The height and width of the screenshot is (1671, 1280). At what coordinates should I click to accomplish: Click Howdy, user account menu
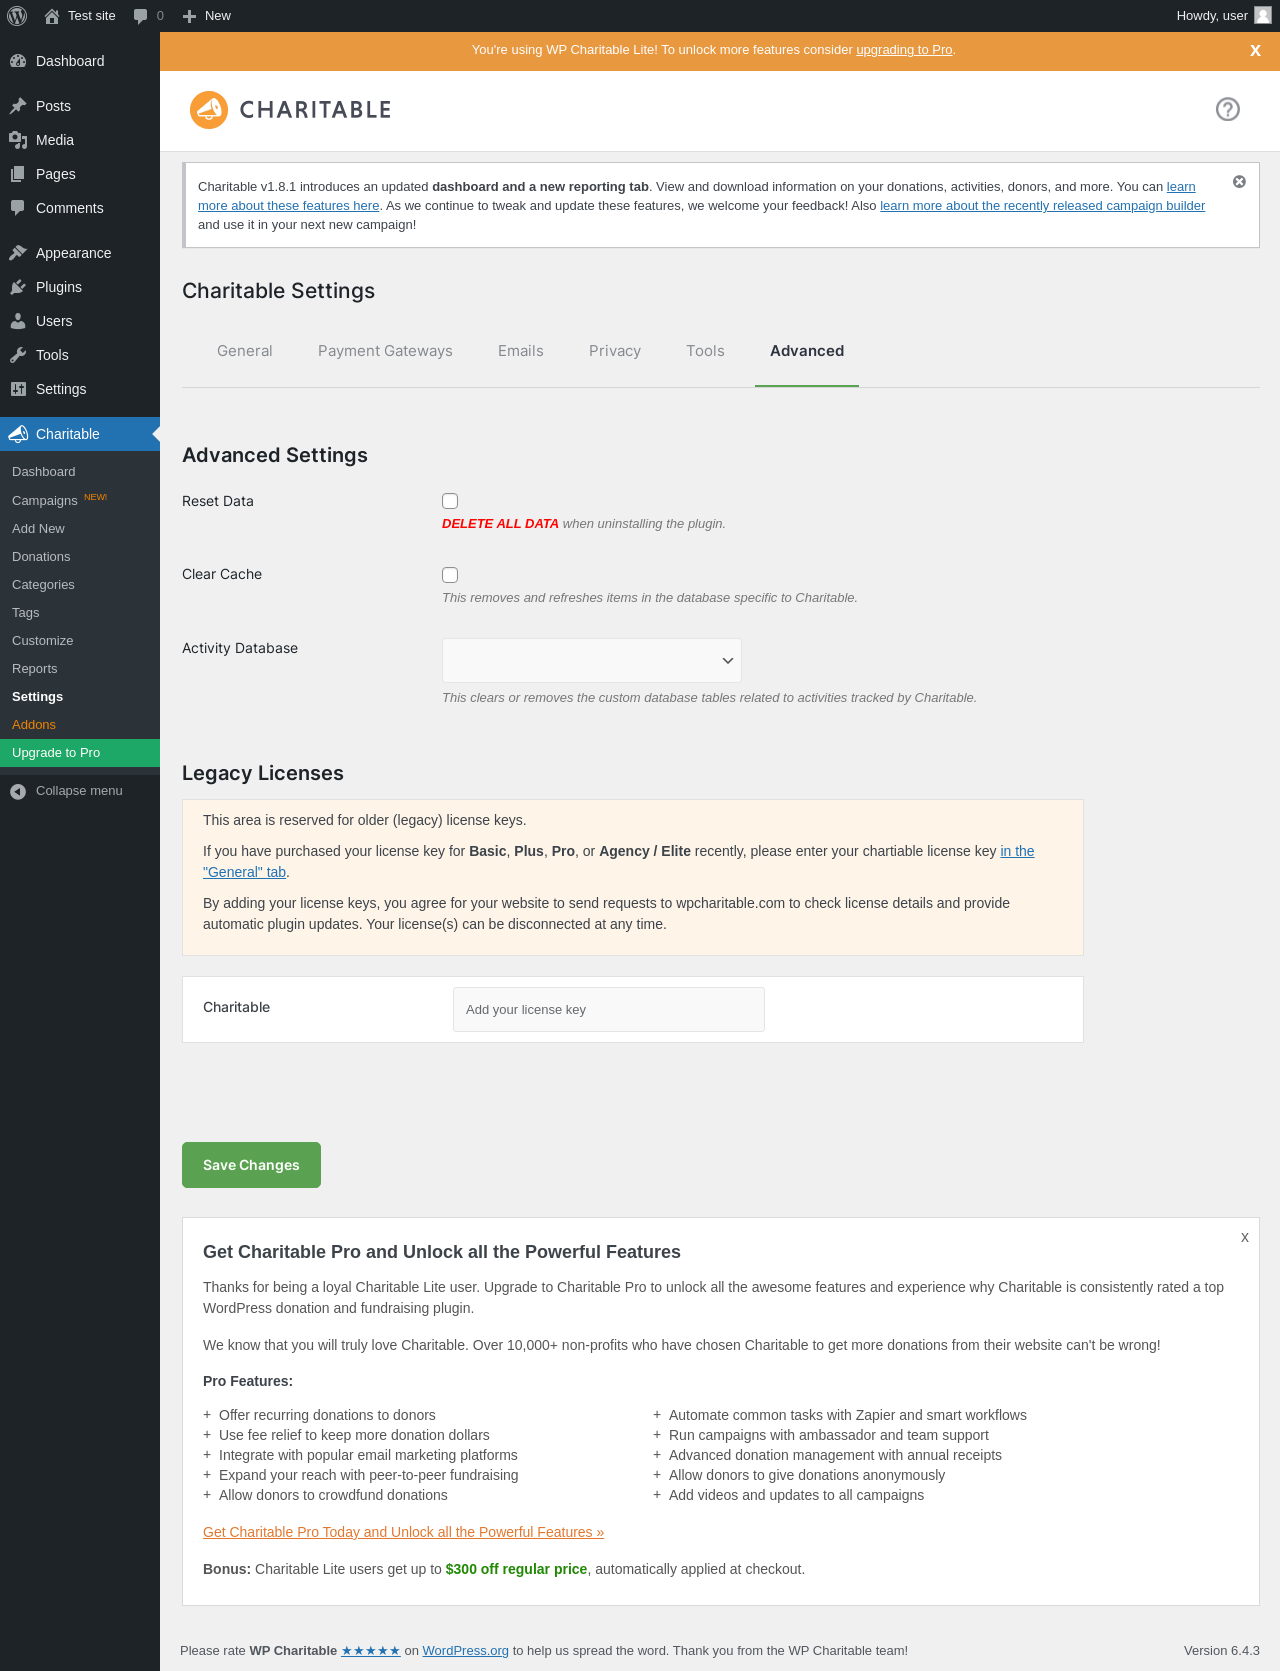pos(1223,16)
